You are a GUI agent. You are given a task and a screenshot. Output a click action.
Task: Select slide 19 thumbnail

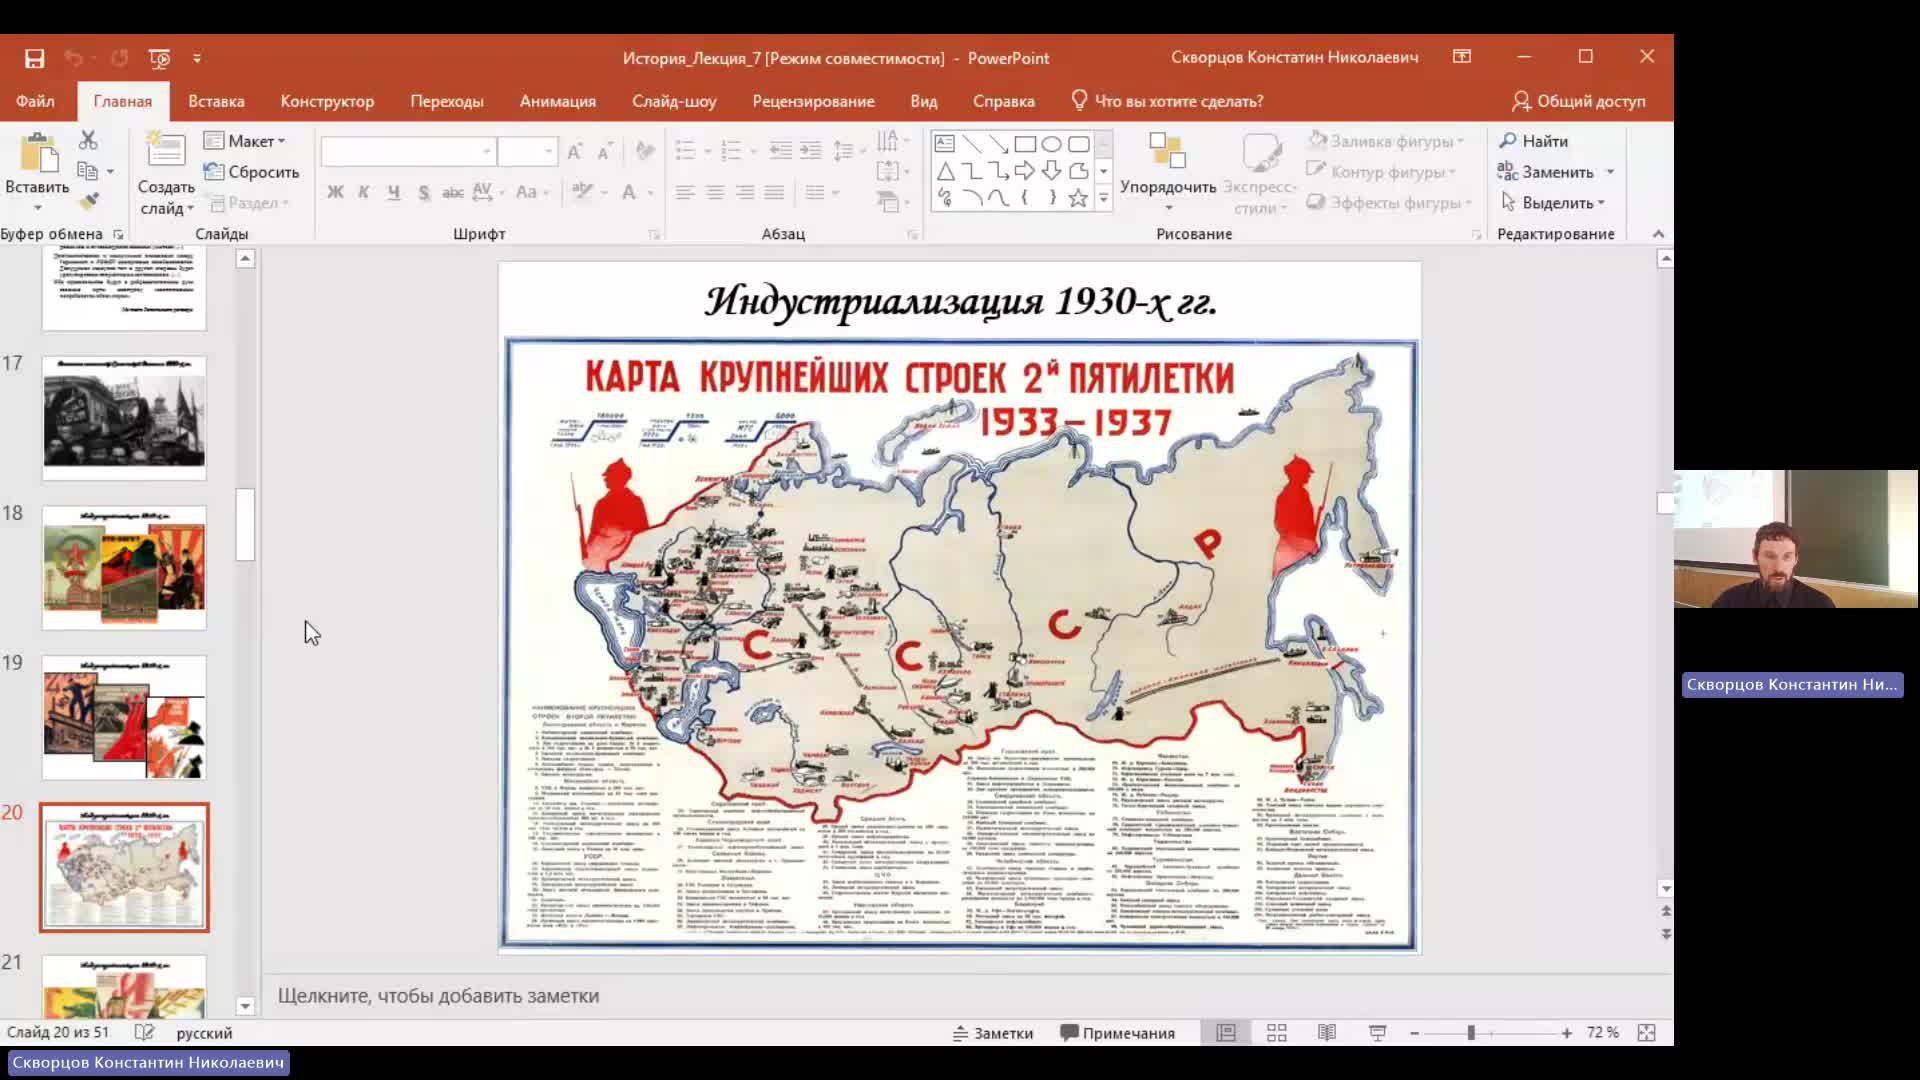tap(124, 718)
